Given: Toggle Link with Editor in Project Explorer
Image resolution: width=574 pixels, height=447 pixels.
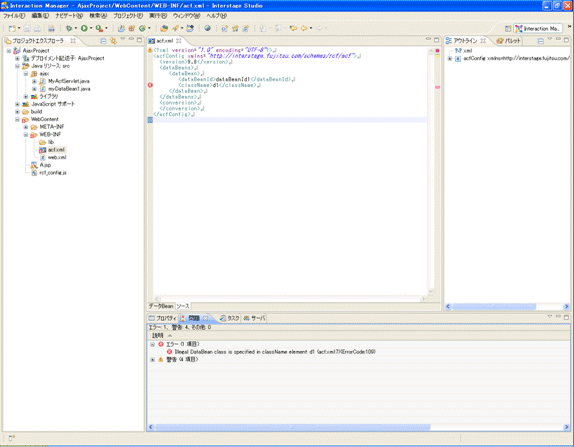Looking at the screenshot, I should 113,41.
